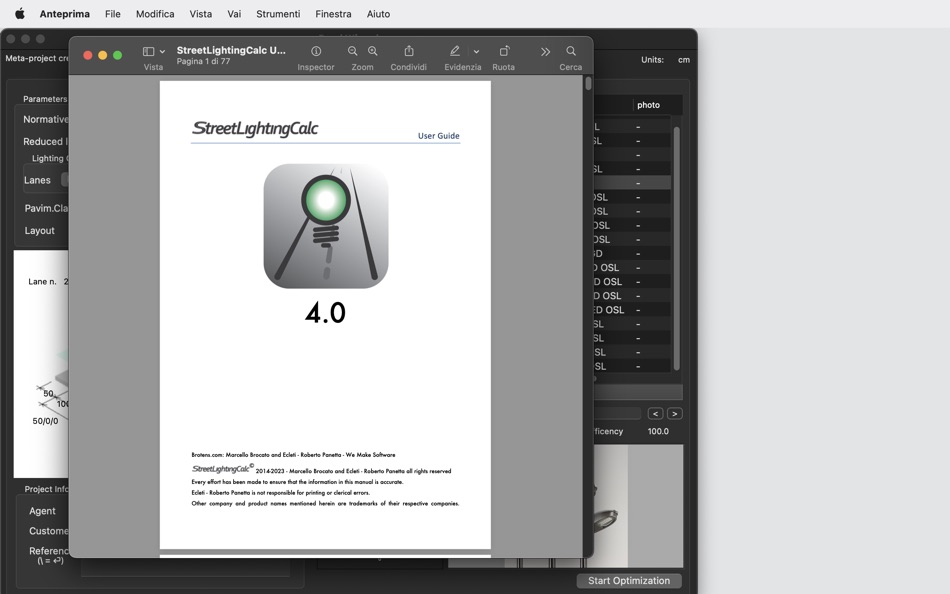
Task: Zoom out of the PDF page
Action: [353, 52]
